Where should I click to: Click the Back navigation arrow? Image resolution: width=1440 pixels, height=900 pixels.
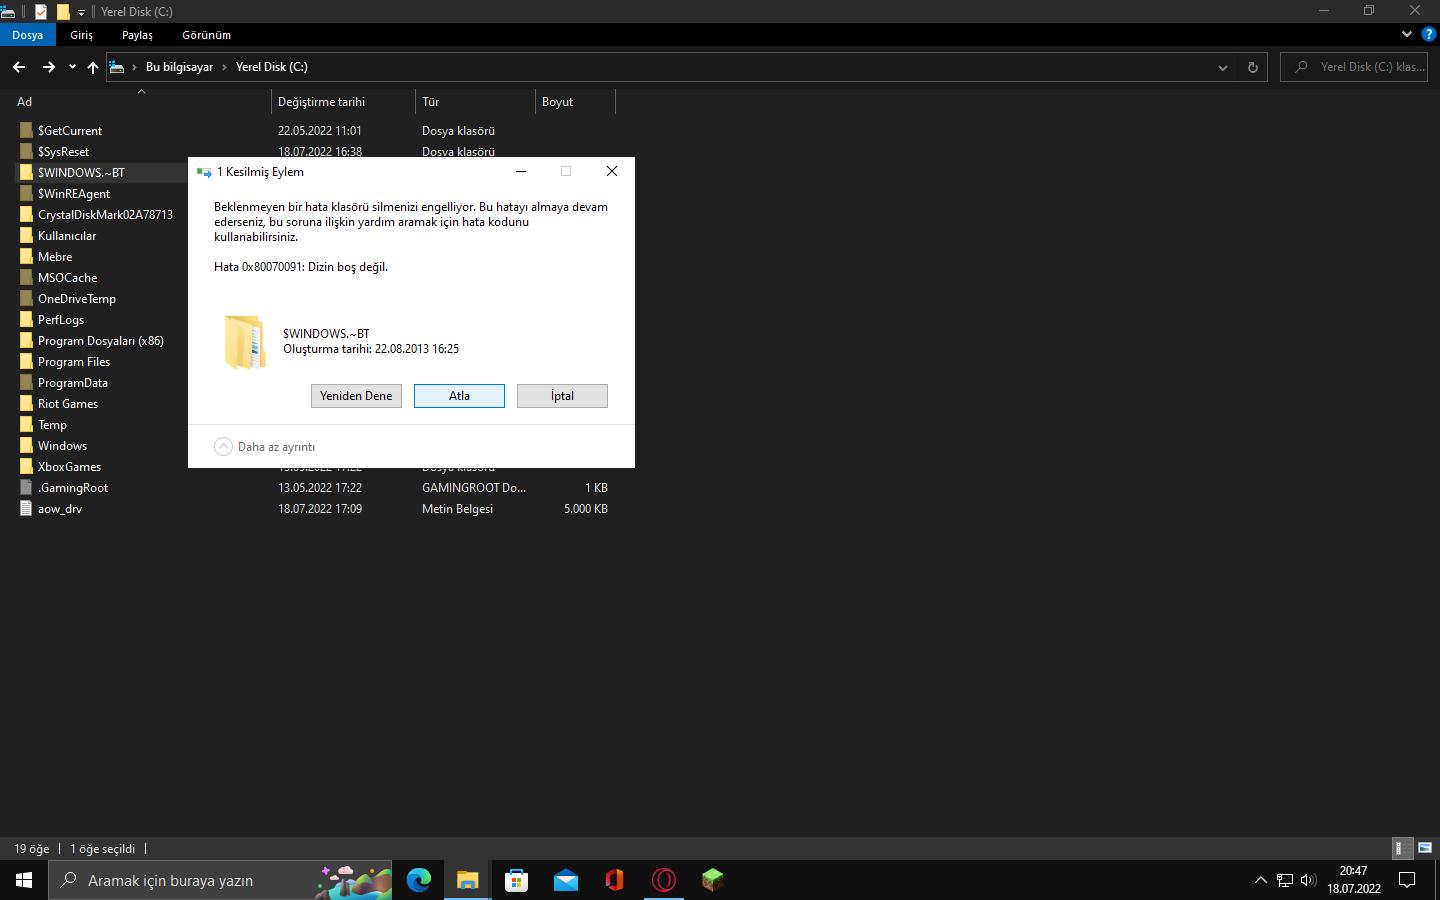(19, 67)
